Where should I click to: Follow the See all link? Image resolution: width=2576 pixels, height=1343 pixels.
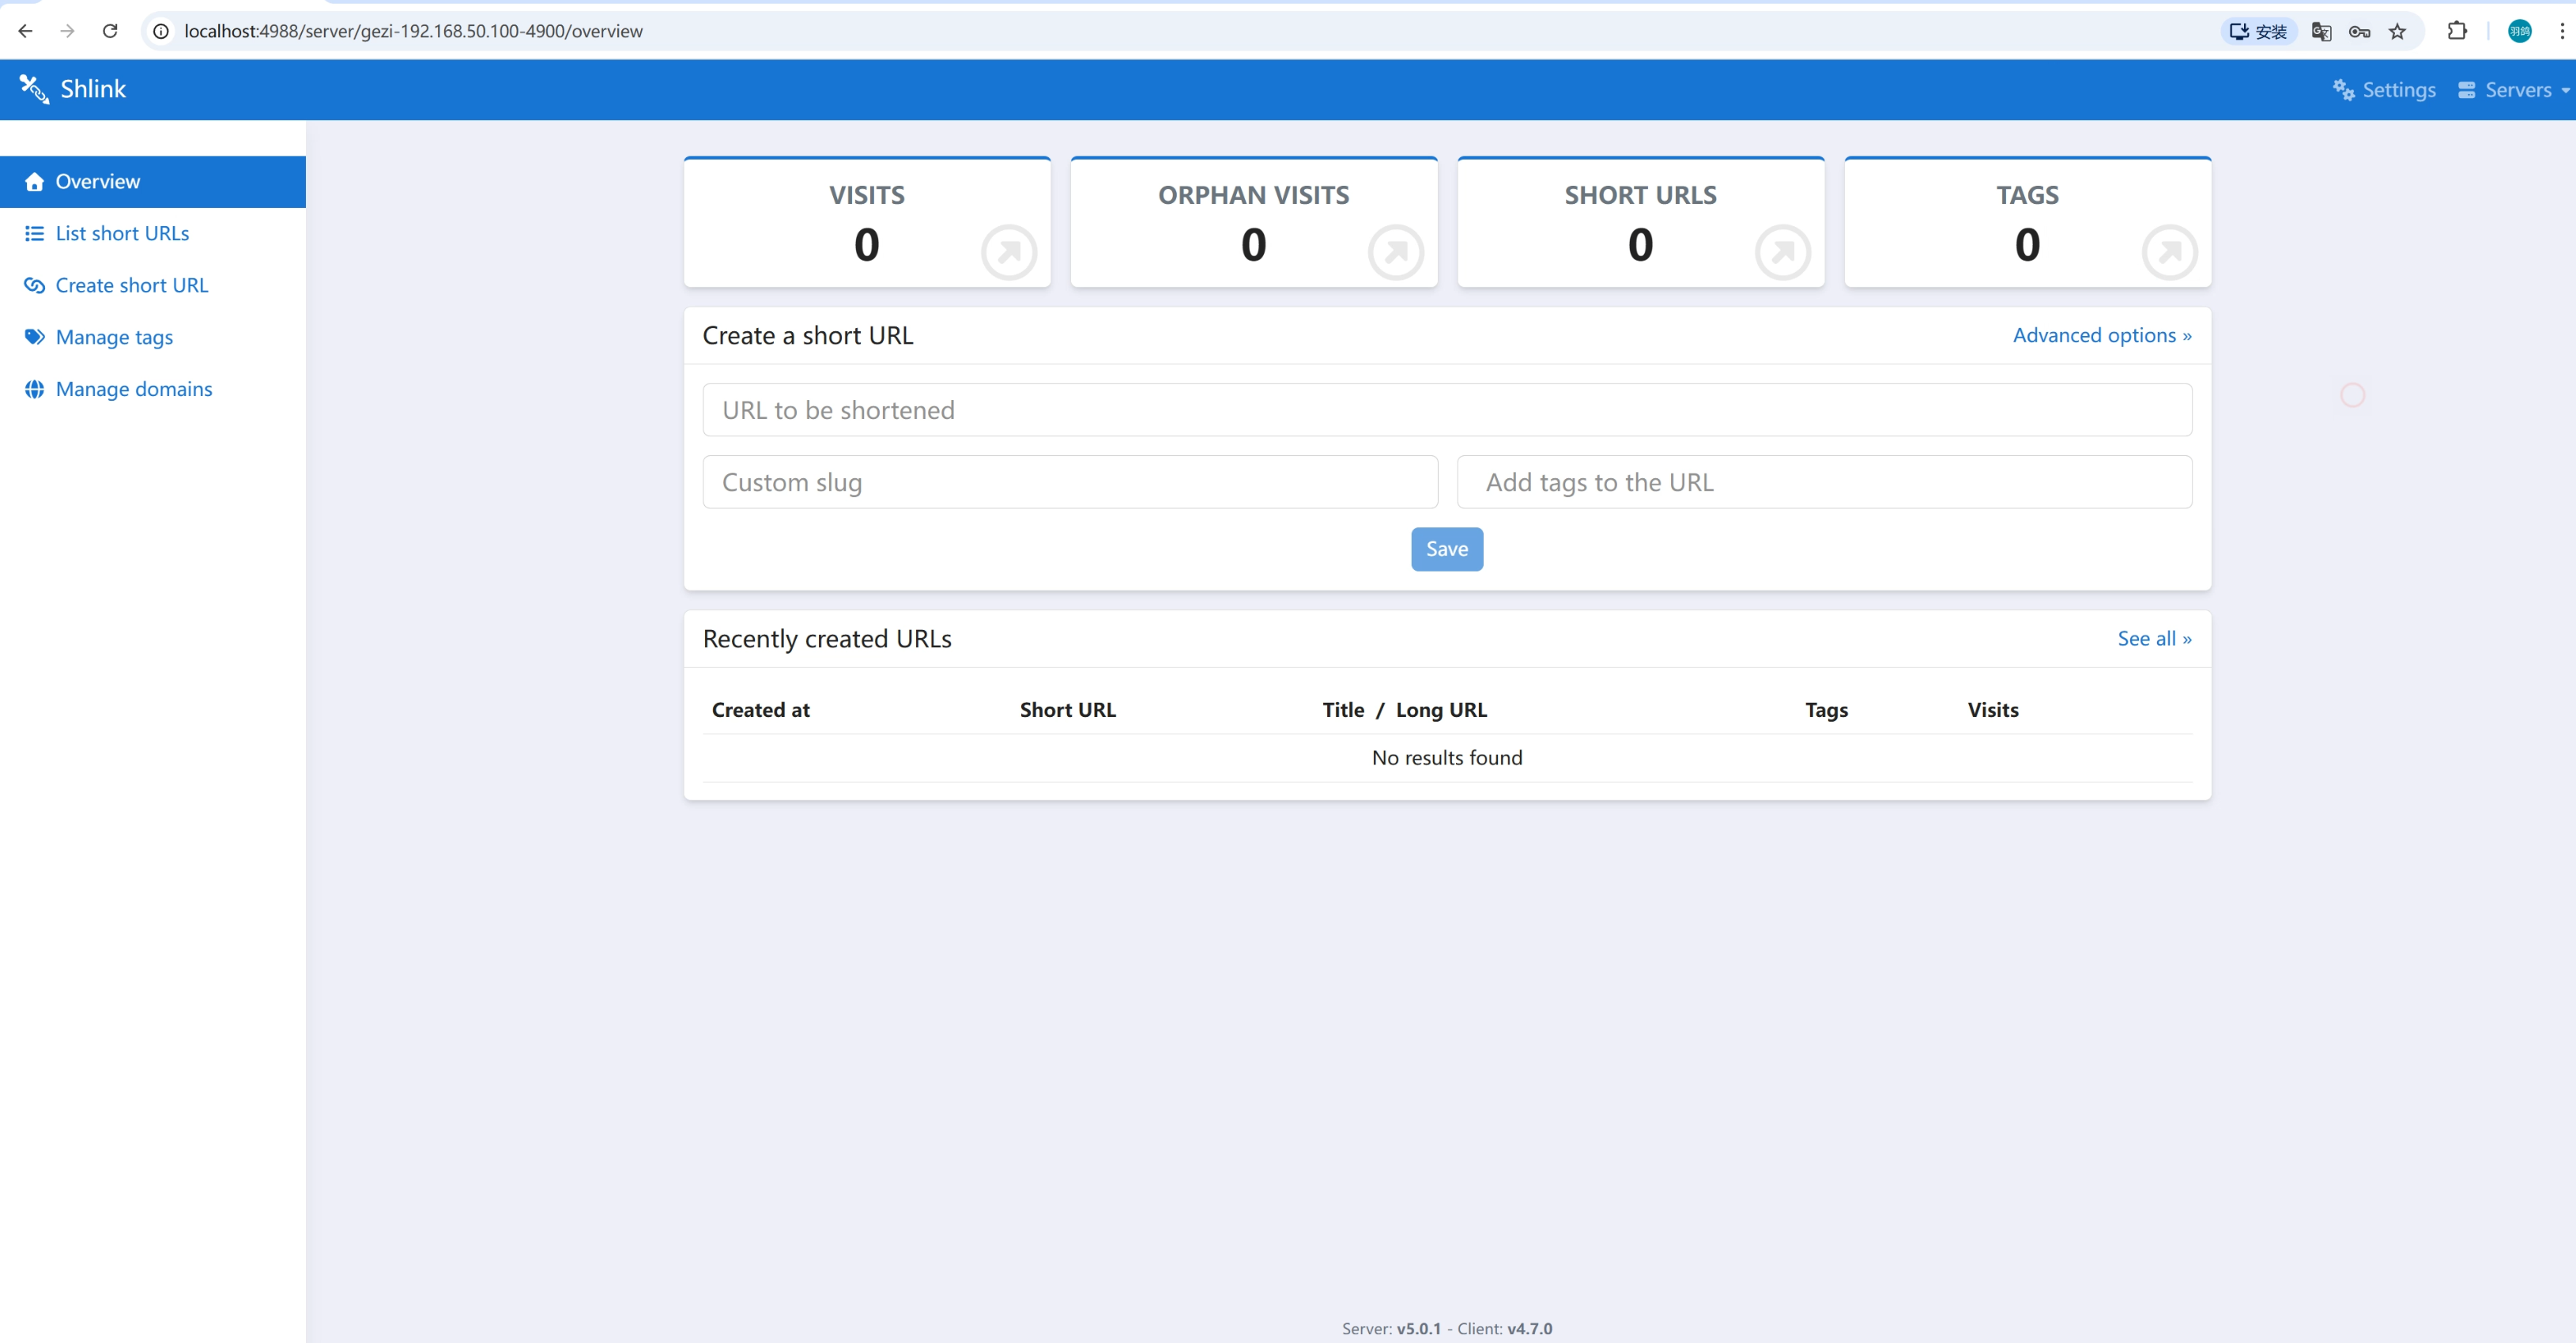point(2153,638)
